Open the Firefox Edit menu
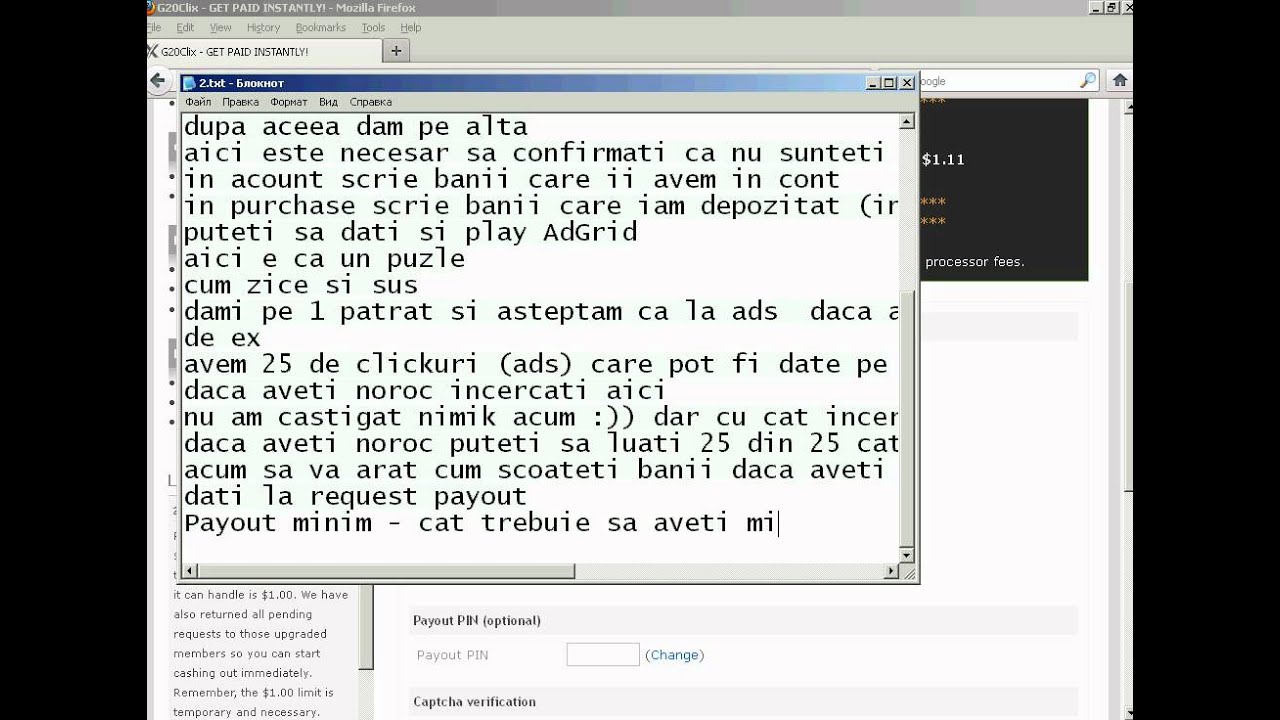The image size is (1280, 720). coord(185,28)
